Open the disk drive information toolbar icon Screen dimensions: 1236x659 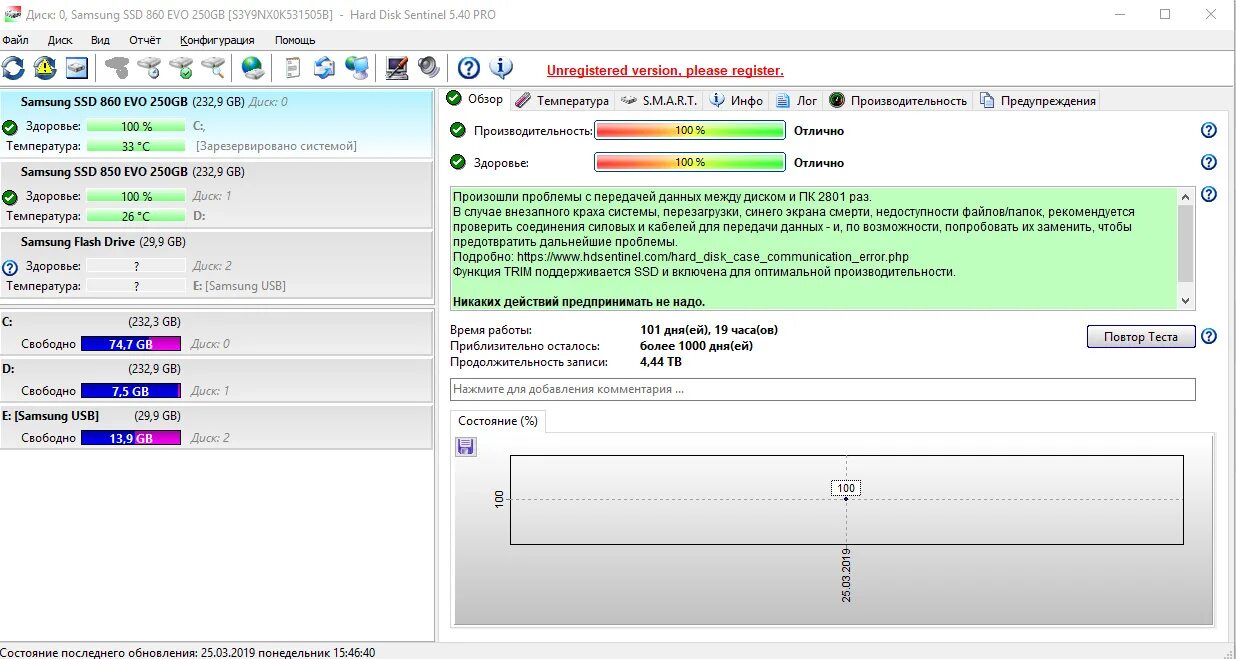77,68
